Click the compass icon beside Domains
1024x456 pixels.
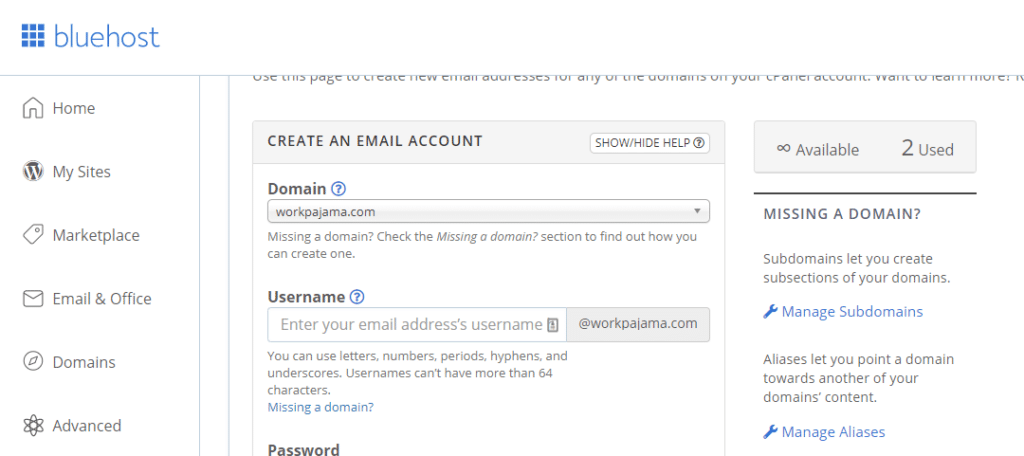[x=33, y=362]
